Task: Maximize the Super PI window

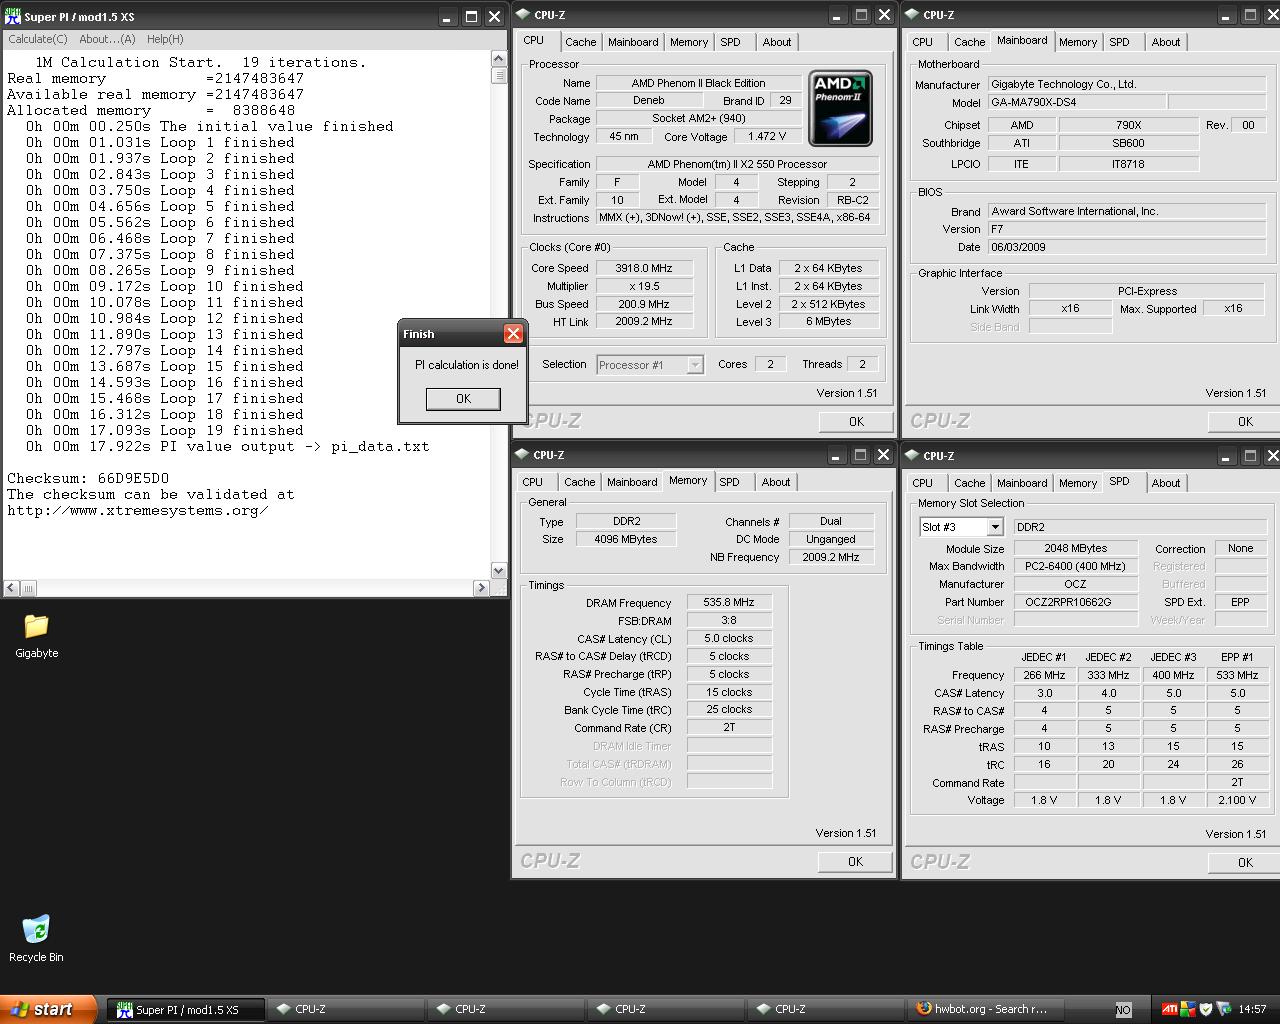Action: [470, 17]
